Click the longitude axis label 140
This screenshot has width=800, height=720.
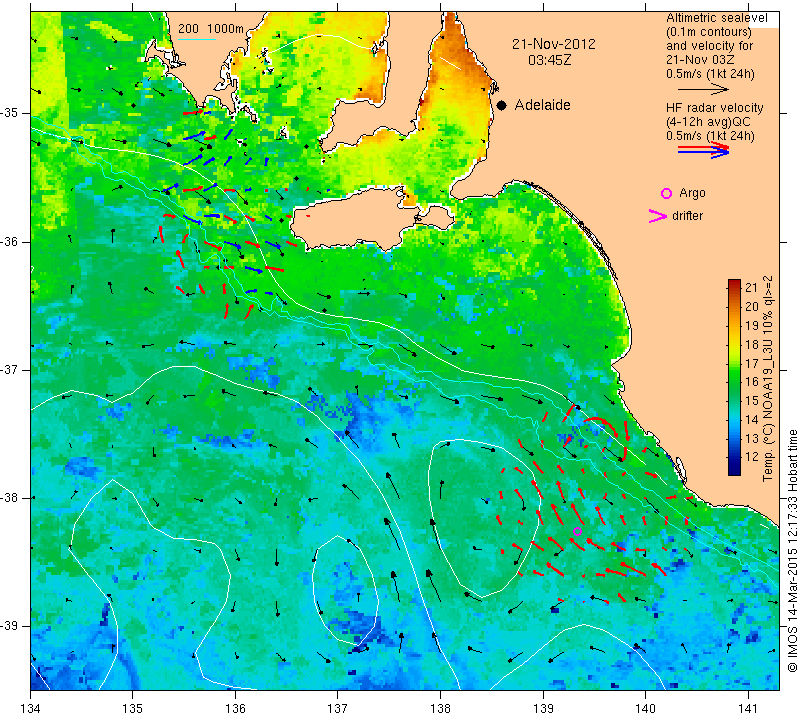pos(645,708)
